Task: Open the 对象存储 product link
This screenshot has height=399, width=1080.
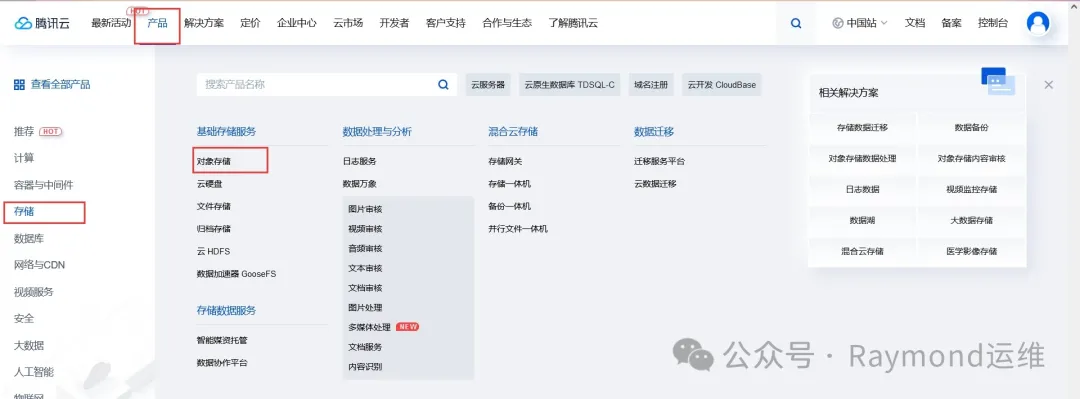Action: coord(214,161)
